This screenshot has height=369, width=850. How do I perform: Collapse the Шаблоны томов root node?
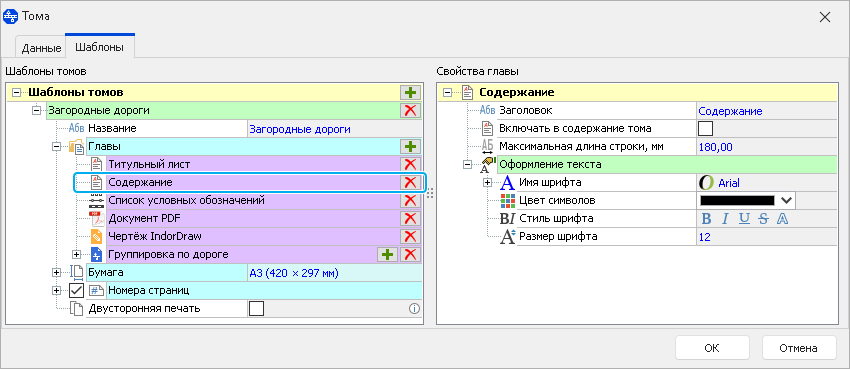pos(16,93)
